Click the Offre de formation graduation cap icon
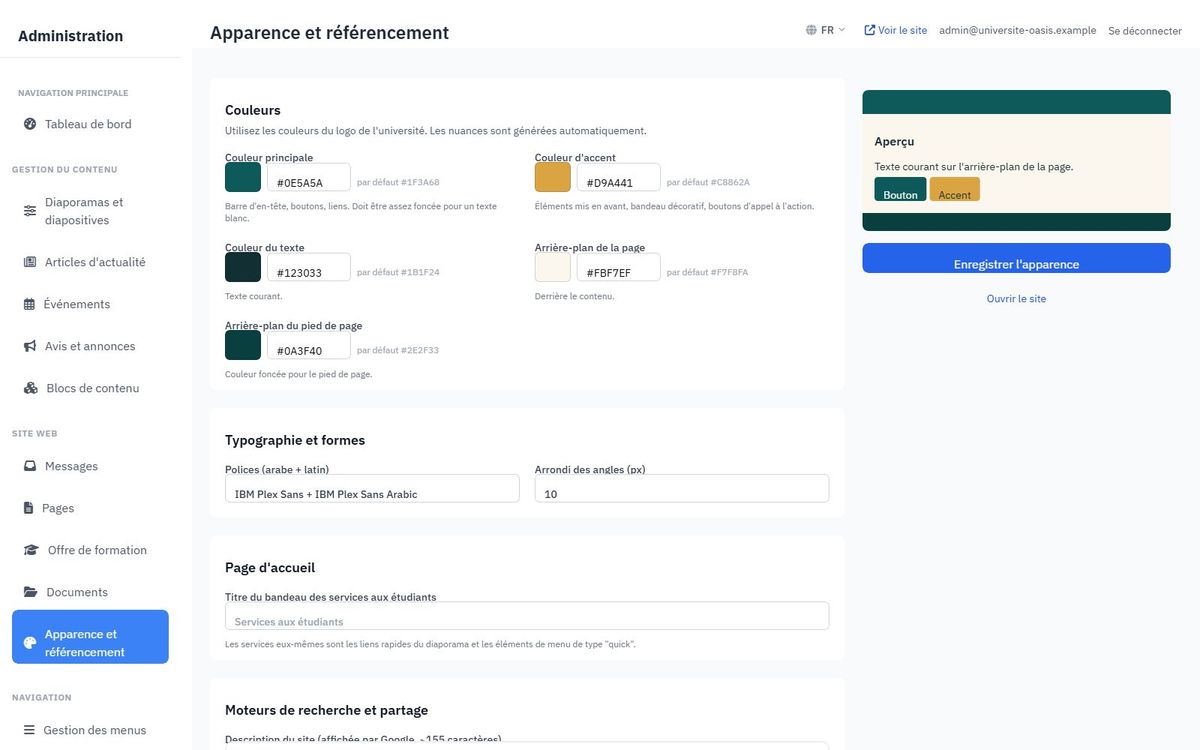 (31, 550)
